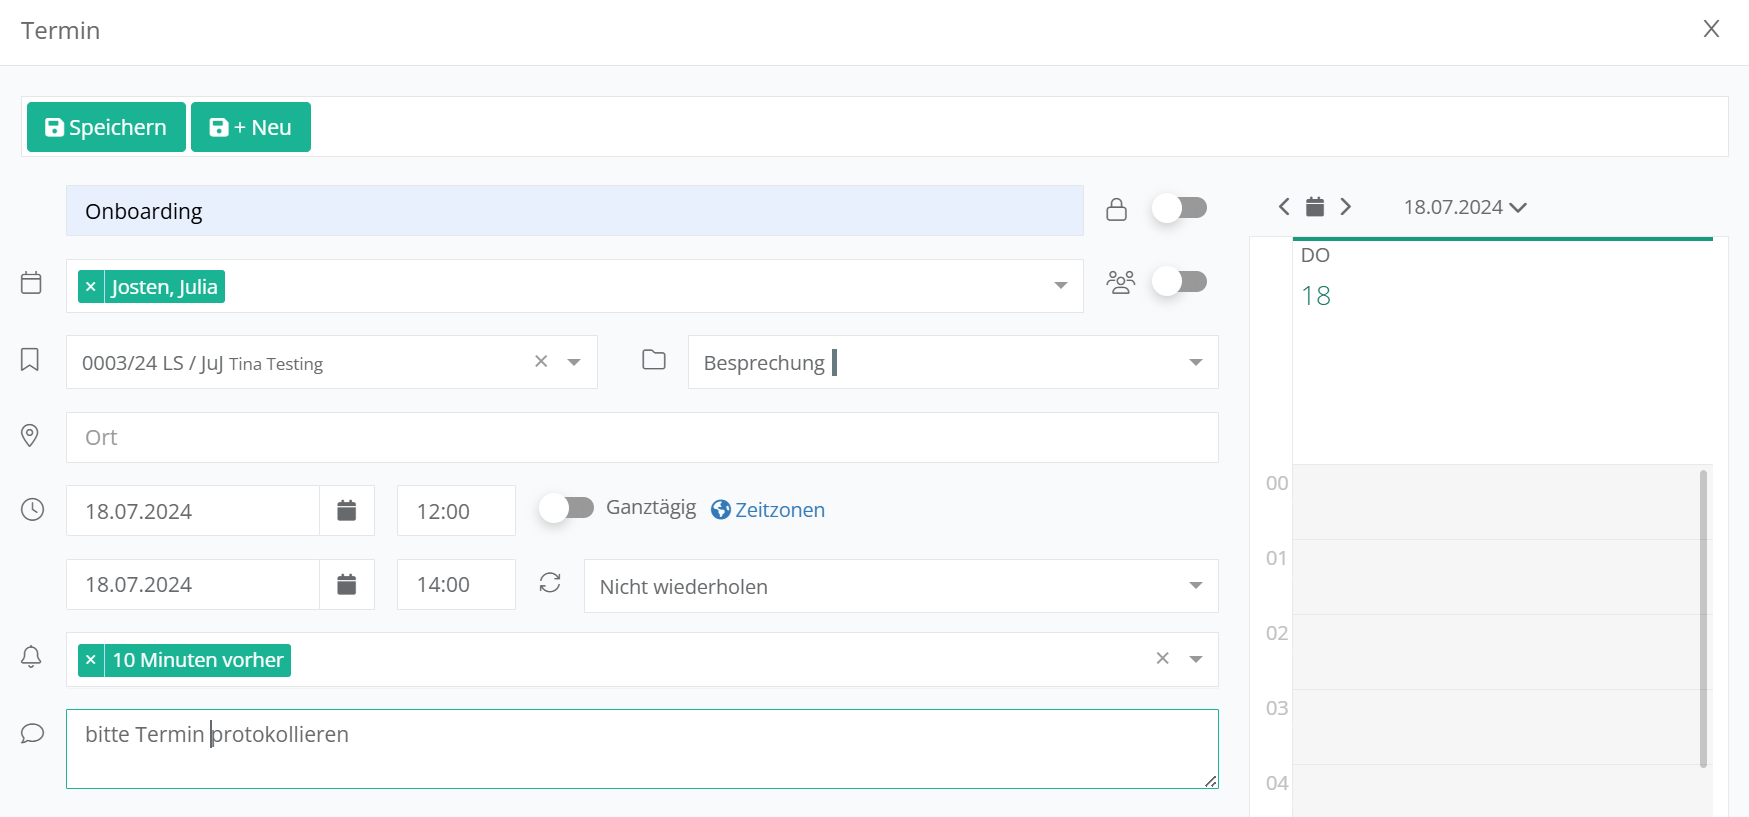The image size is (1749, 817).
Task: Toggle the private lock switch
Action: [1179, 208]
